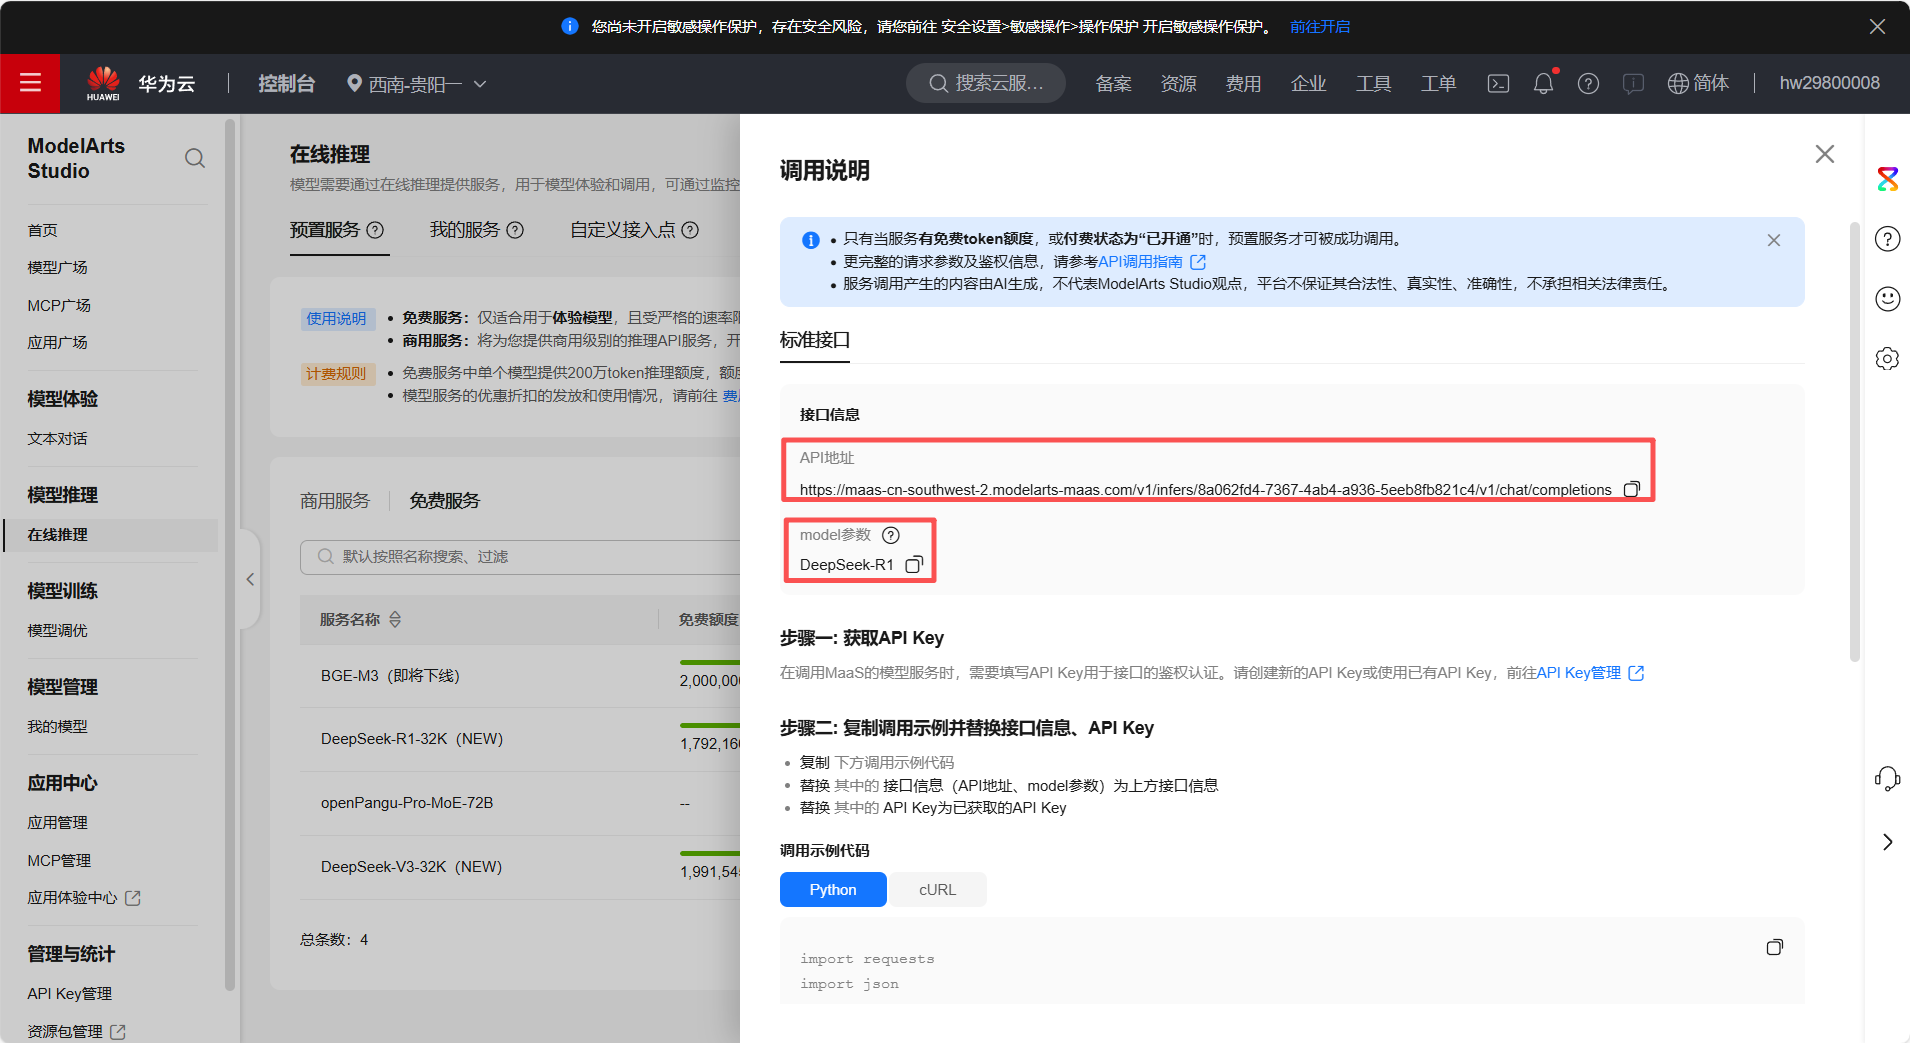This screenshot has width=1910, height=1043.
Task: Collapse the sidebar with arrow handle
Action: coord(250,579)
